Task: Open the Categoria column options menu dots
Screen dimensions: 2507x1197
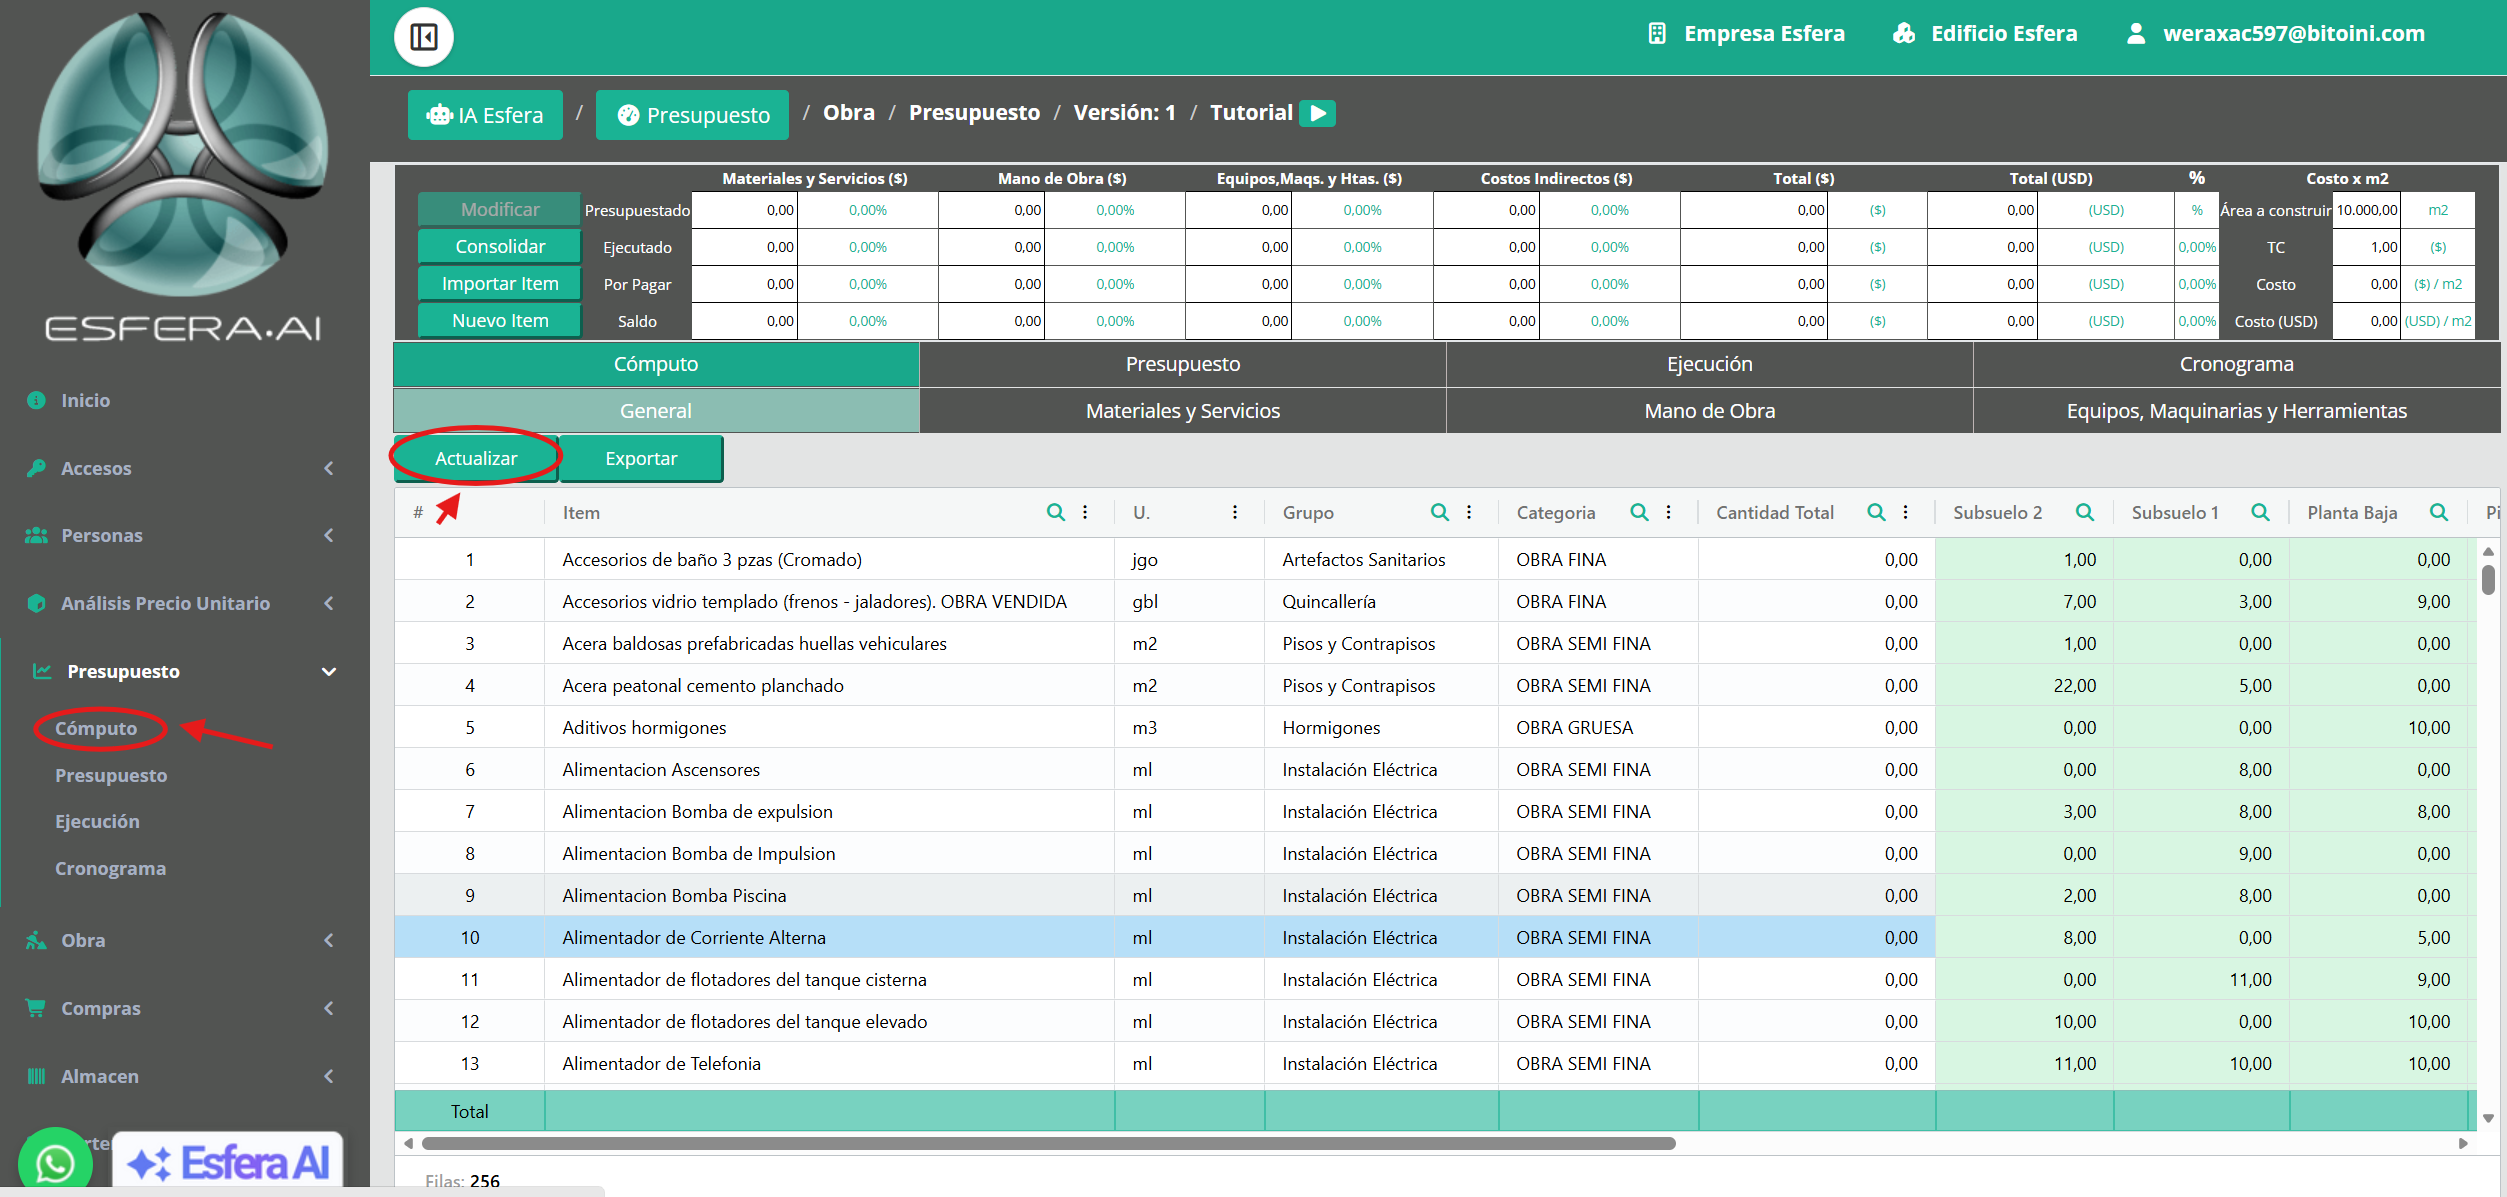Action: tap(1669, 512)
